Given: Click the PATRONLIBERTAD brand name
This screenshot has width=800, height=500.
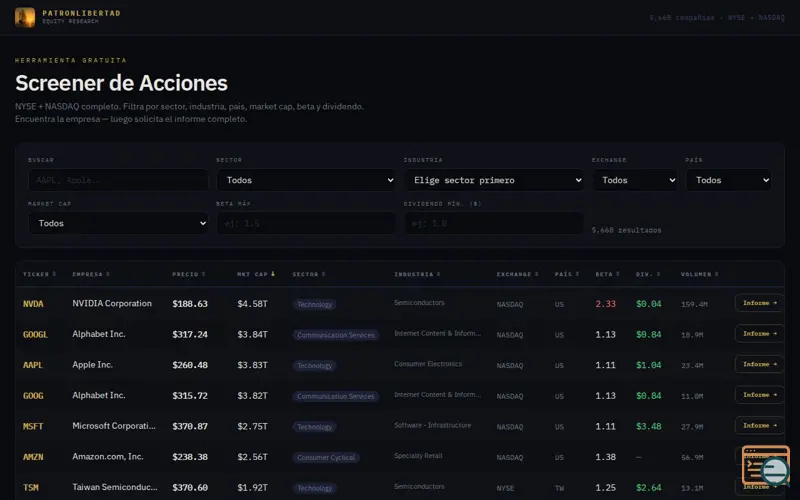Looking at the screenshot, I should point(82,13).
